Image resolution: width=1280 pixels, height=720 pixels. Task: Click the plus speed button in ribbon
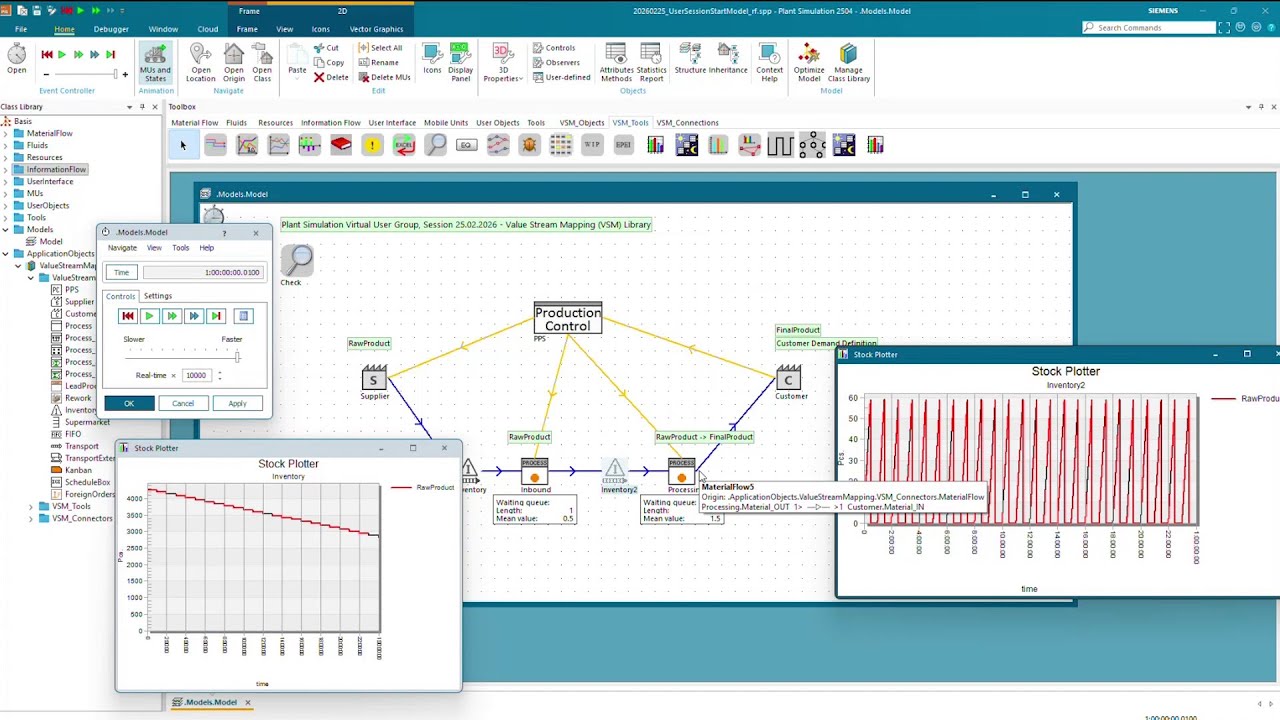click(x=125, y=74)
